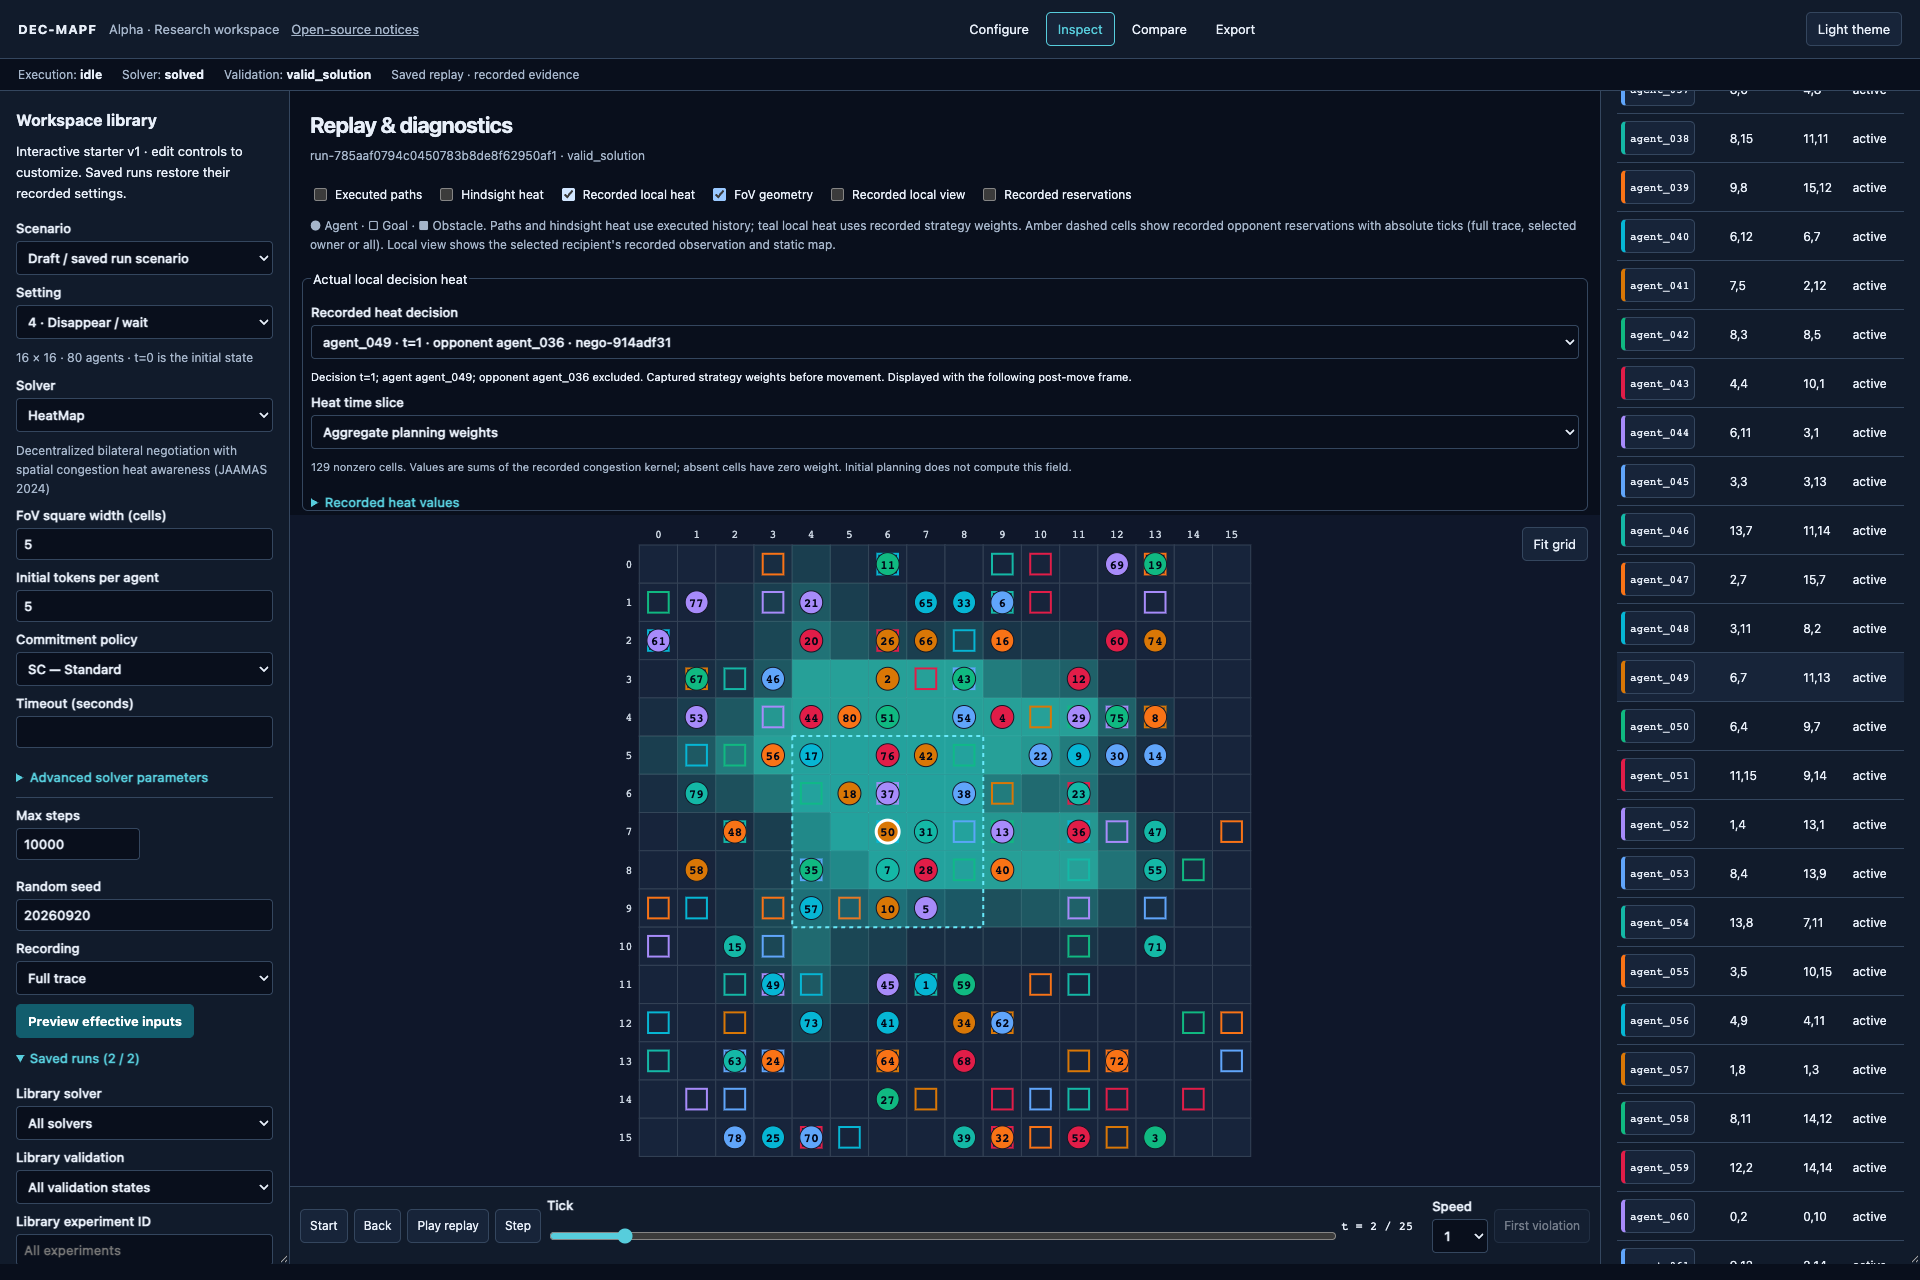This screenshot has height=1280, width=1920.
Task: Click agent 27 green marker
Action: (x=887, y=1099)
